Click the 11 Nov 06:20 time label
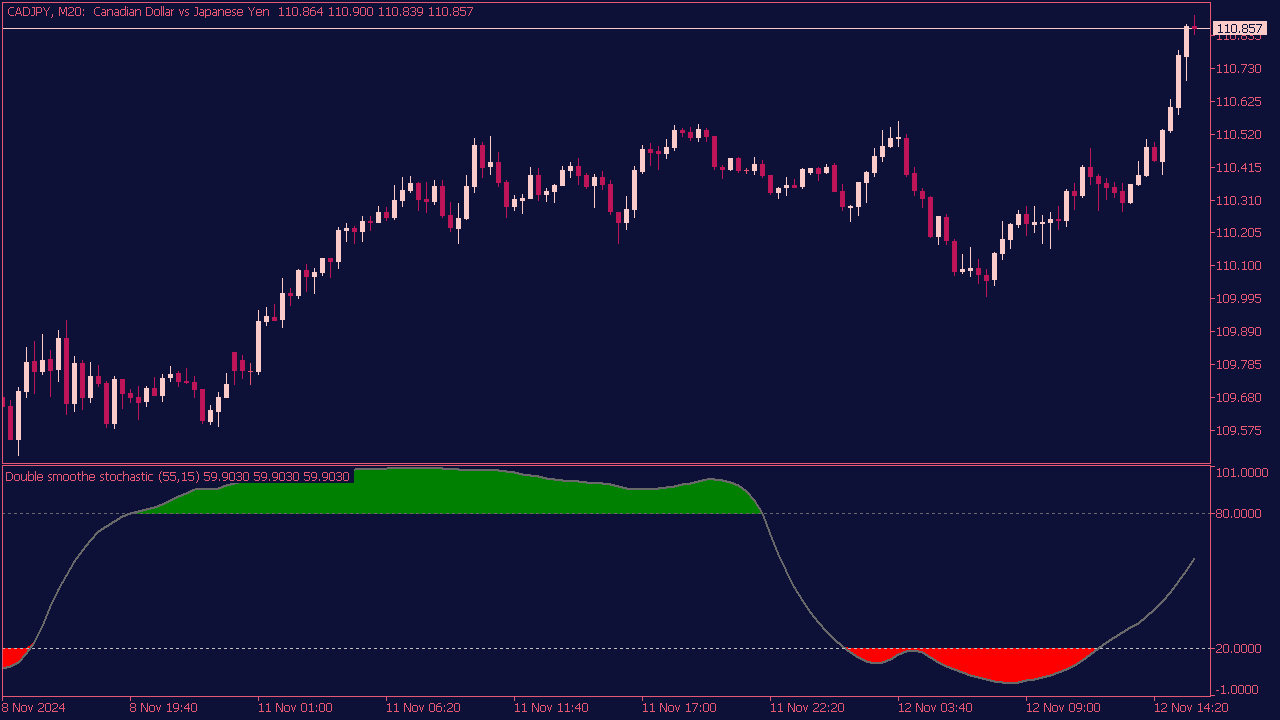 coord(423,707)
